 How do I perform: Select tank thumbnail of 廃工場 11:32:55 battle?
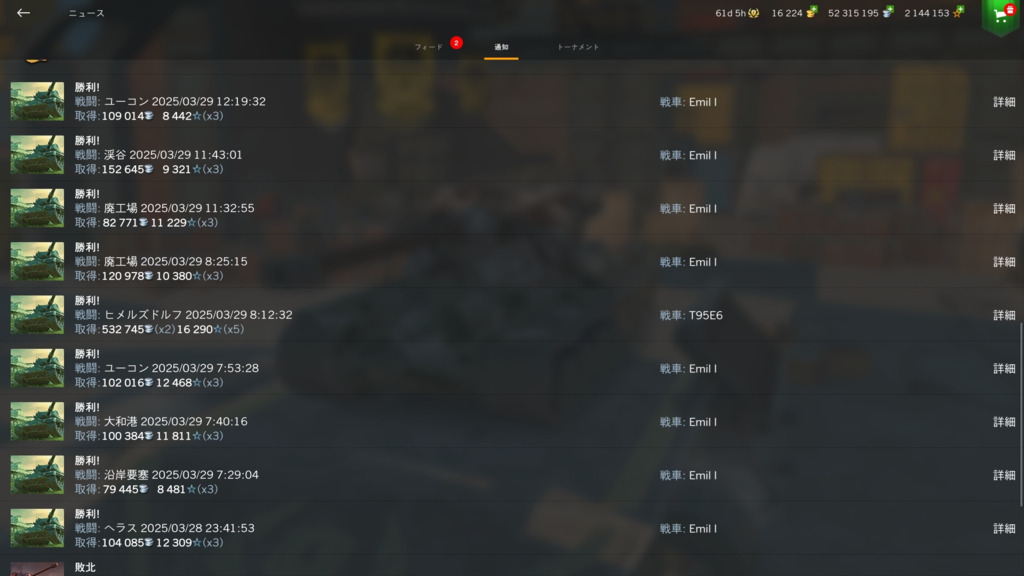[x=37, y=208]
